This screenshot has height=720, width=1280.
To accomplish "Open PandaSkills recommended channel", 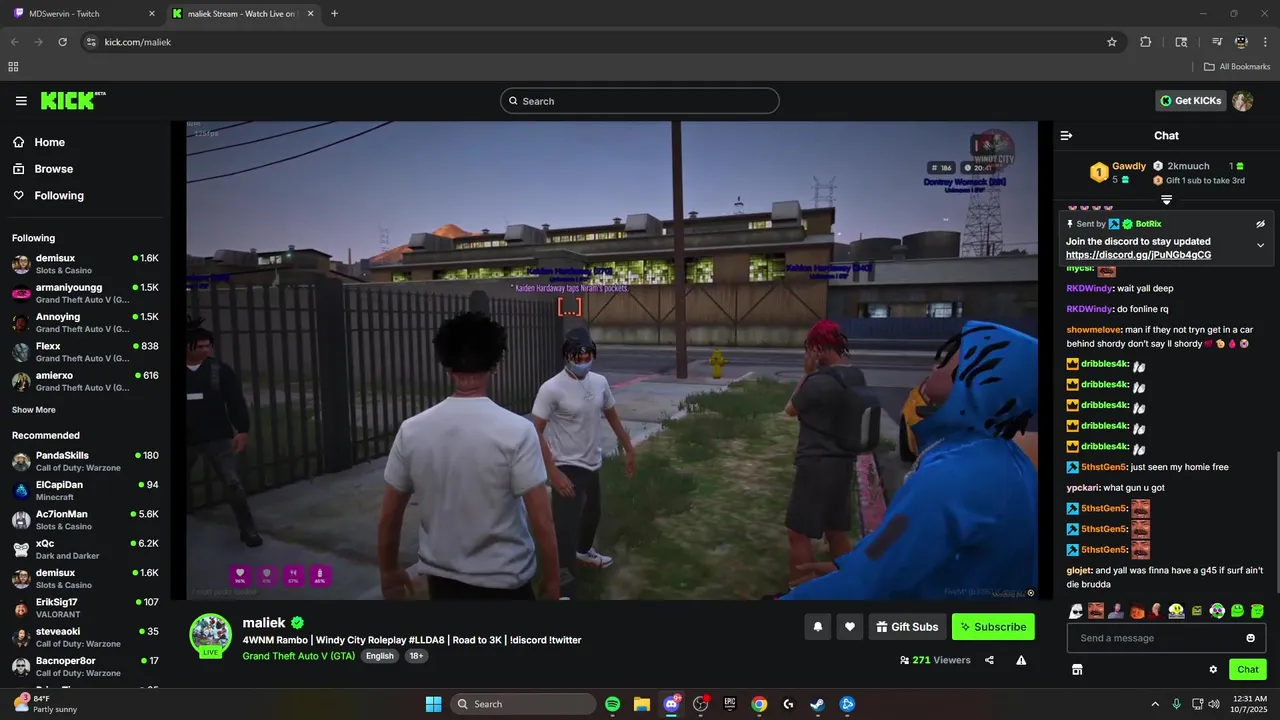I will click(x=85, y=461).
